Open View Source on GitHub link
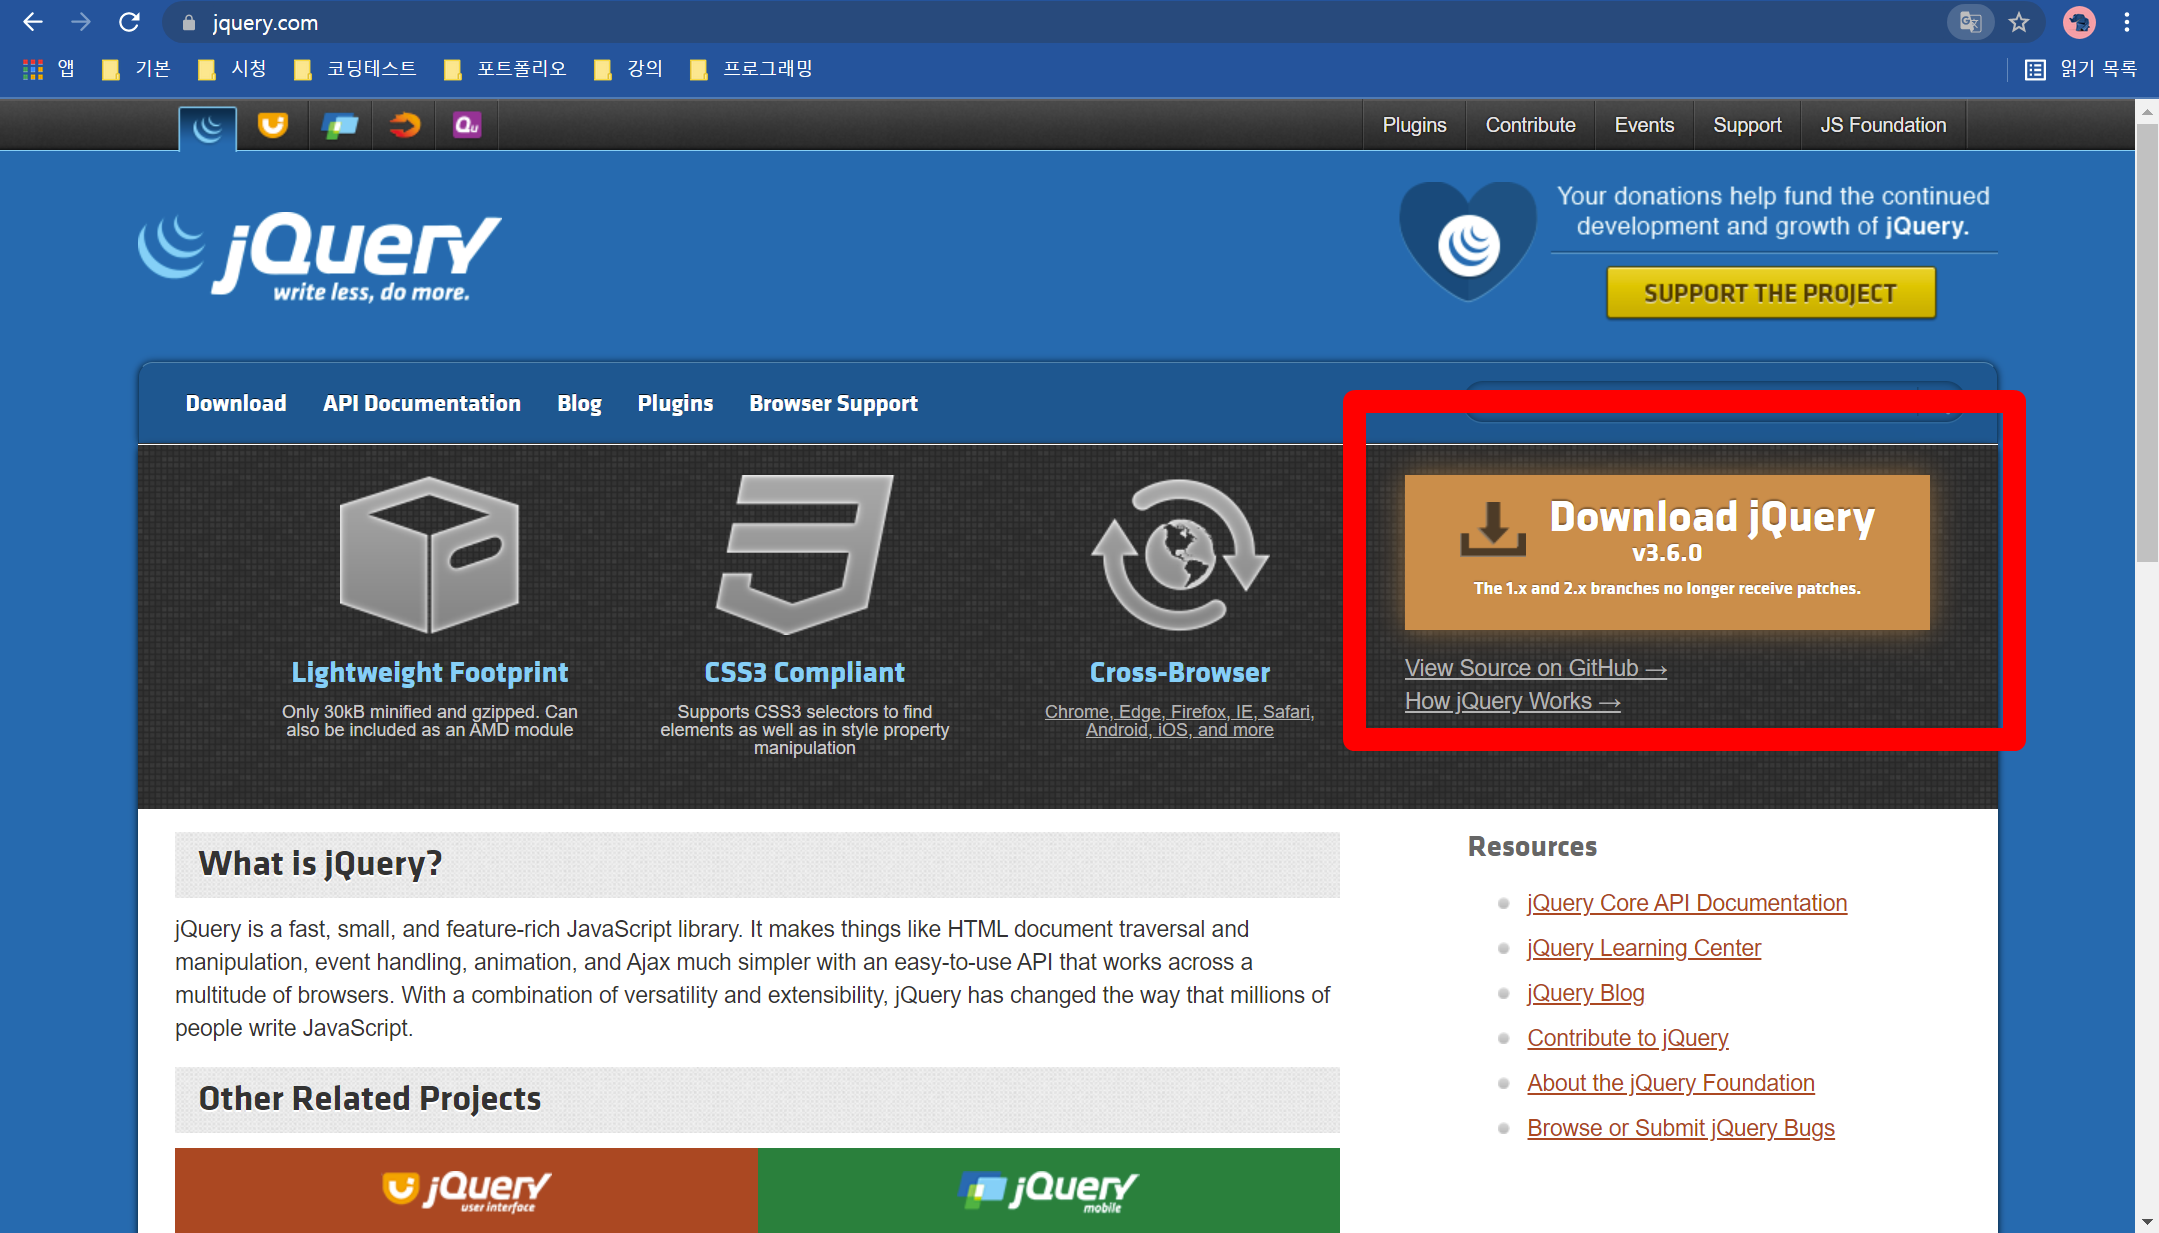 (x=1535, y=668)
